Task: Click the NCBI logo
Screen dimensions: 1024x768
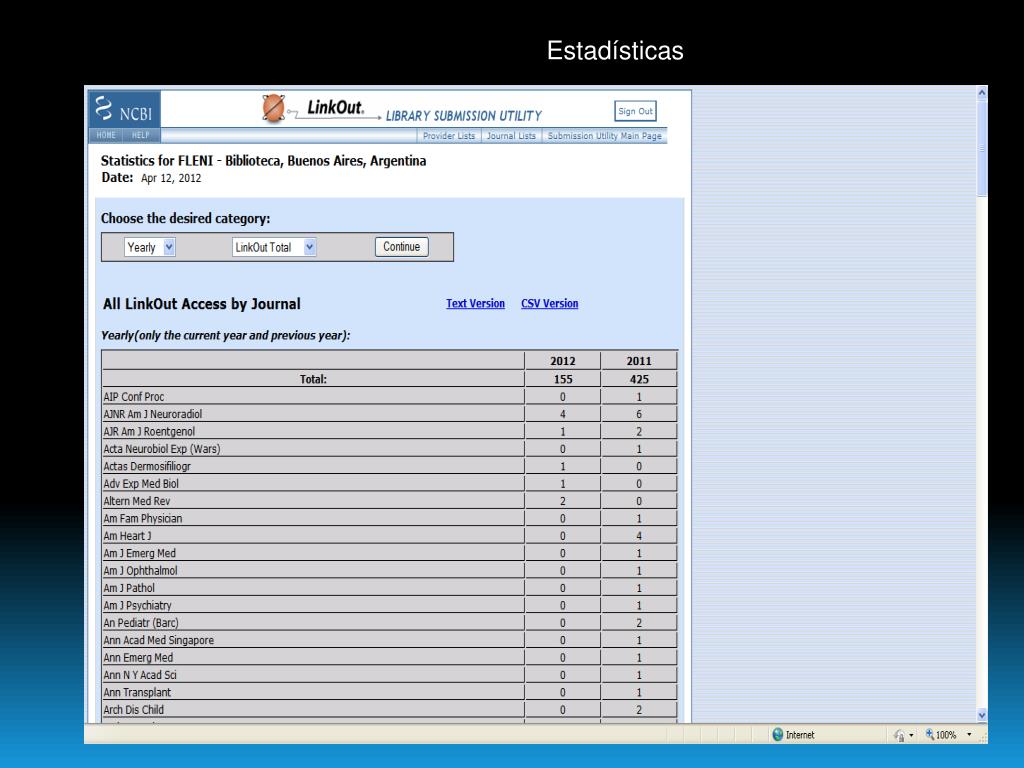Action: tap(124, 109)
